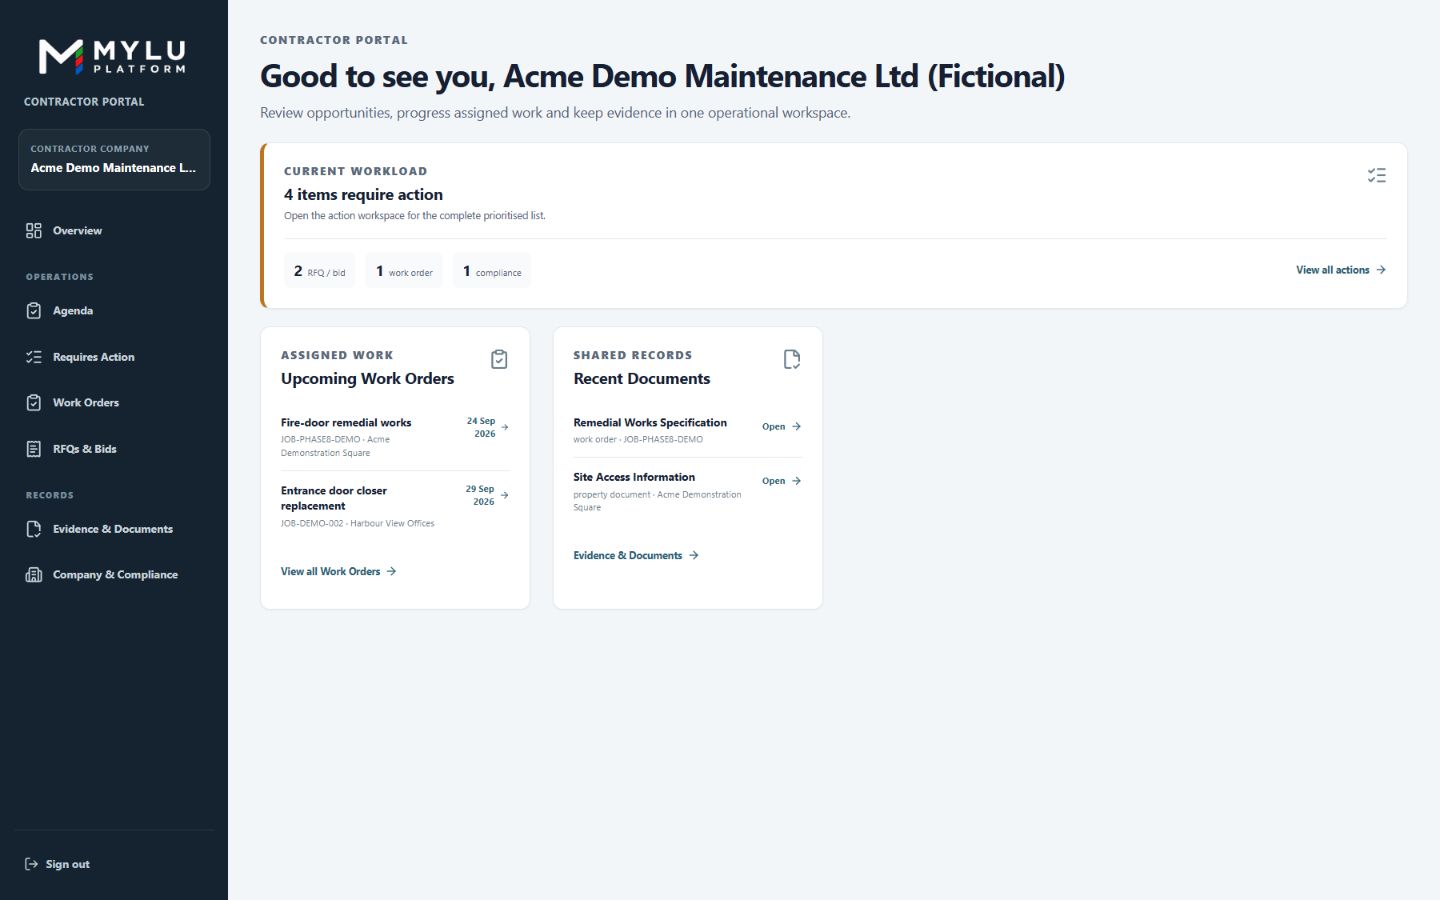
Task: Go to Agenda in the sidebar
Action: point(114,311)
